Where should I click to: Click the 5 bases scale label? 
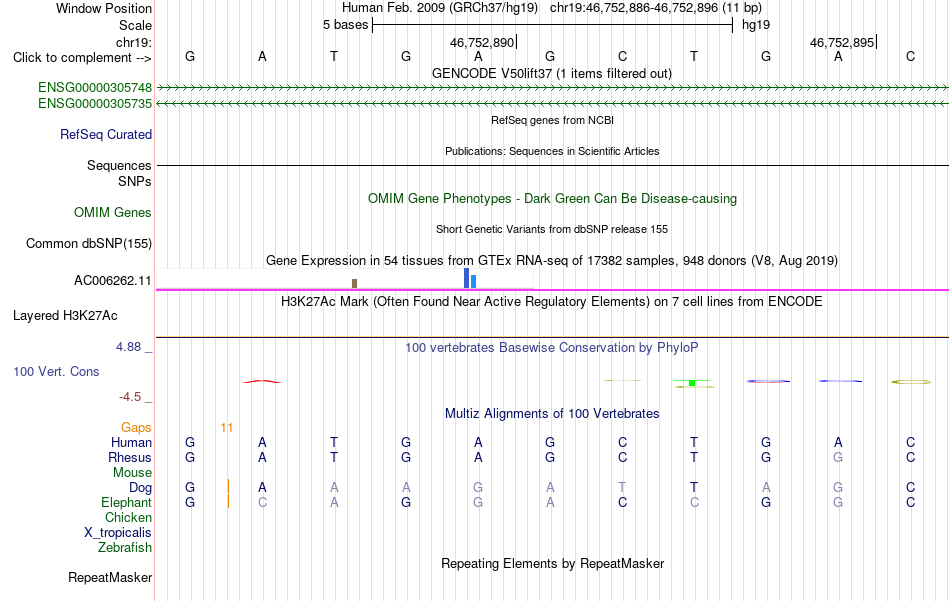345,25
